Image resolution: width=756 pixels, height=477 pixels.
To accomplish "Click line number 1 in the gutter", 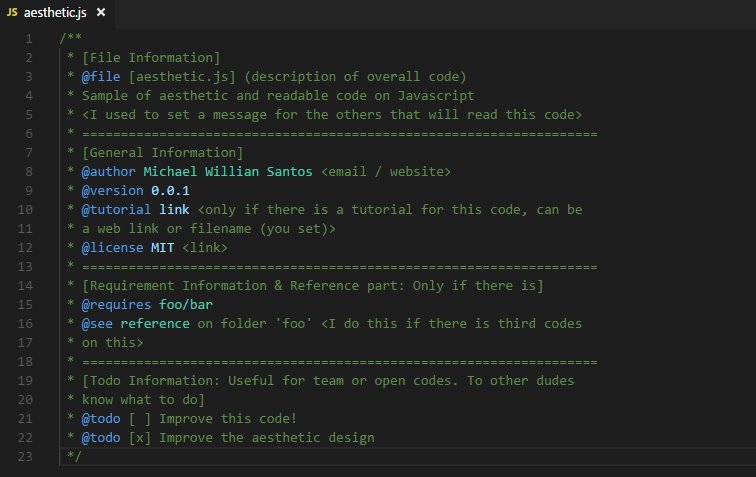I will pyautogui.click(x=29, y=39).
